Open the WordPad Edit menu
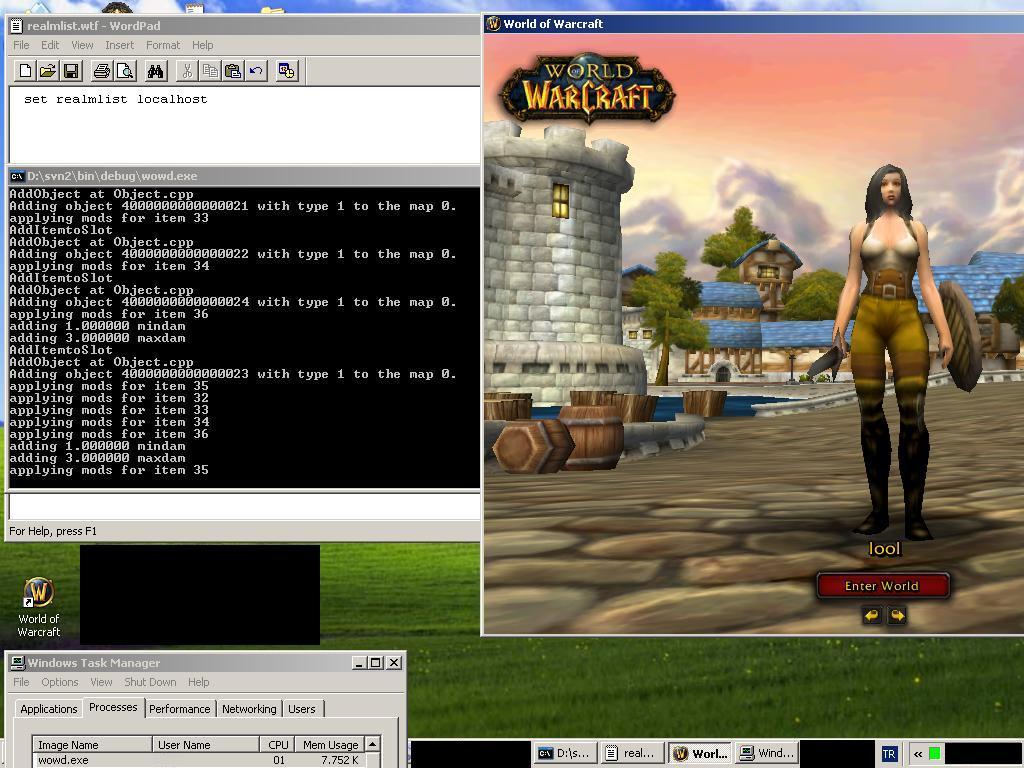The image size is (1024, 768). 50,45
